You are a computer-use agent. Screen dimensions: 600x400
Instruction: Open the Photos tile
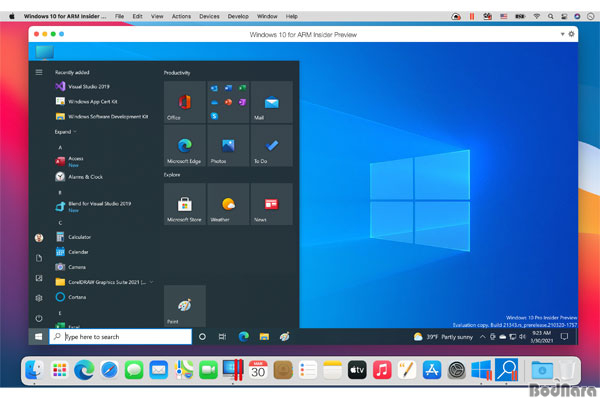[x=228, y=145]
